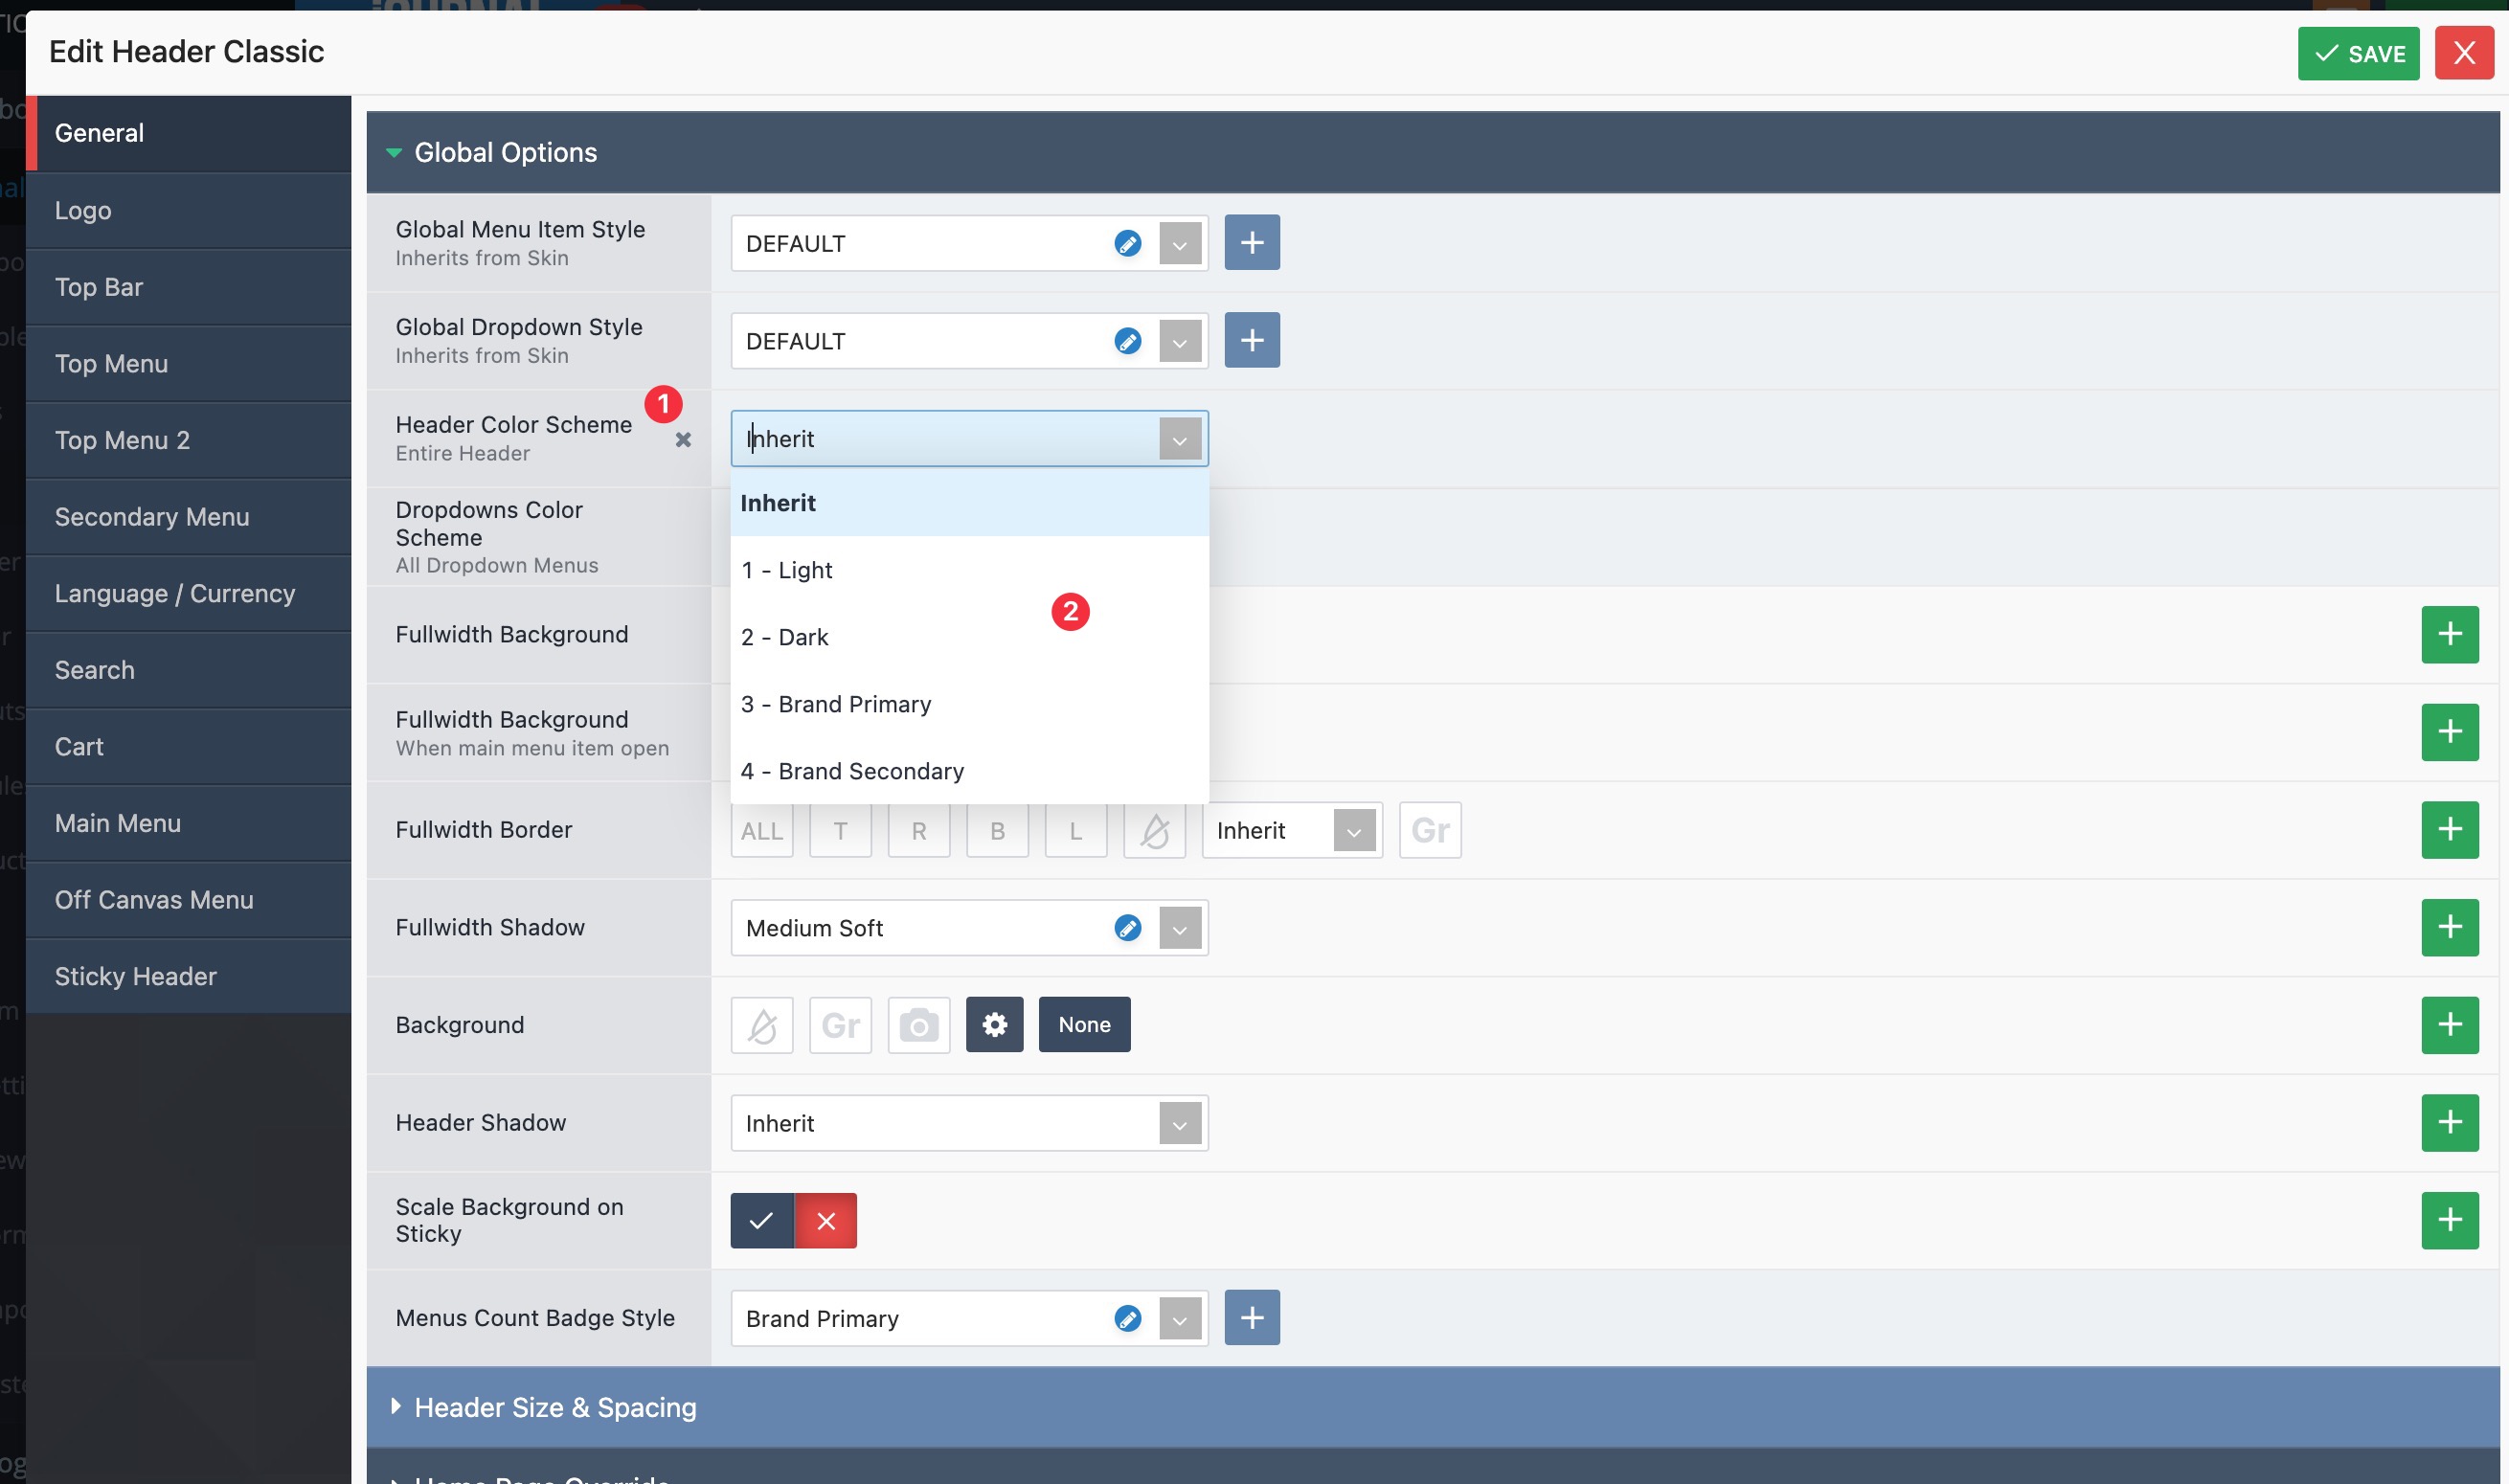This screenshot has width=2509, height=1484.
Task: Toggle left side of Fullwidth Border
Action: click(1075, 830)
